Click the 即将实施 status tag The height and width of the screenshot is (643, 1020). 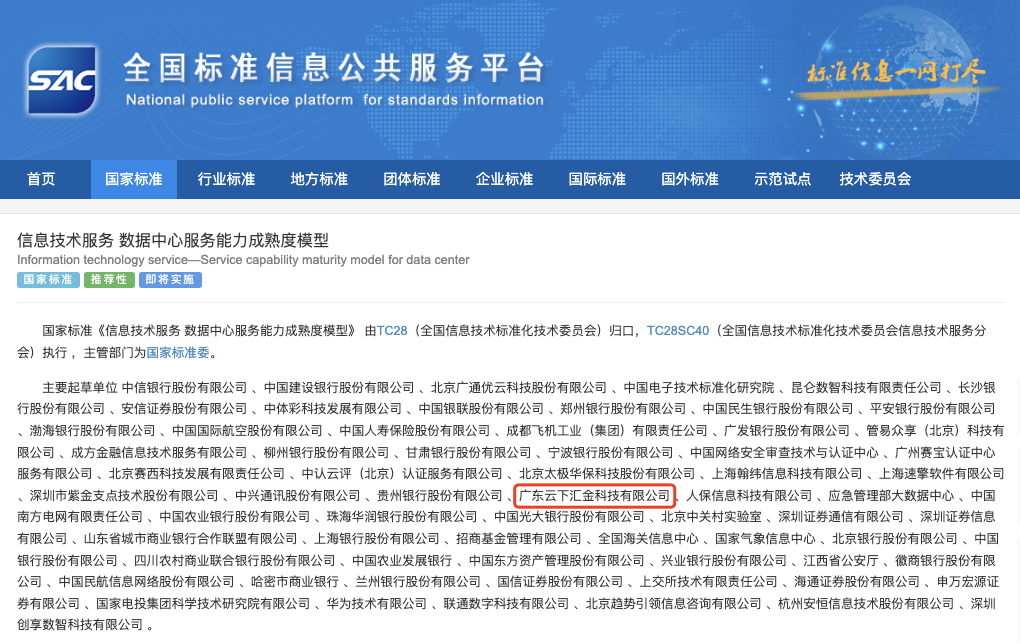(170, 280)
